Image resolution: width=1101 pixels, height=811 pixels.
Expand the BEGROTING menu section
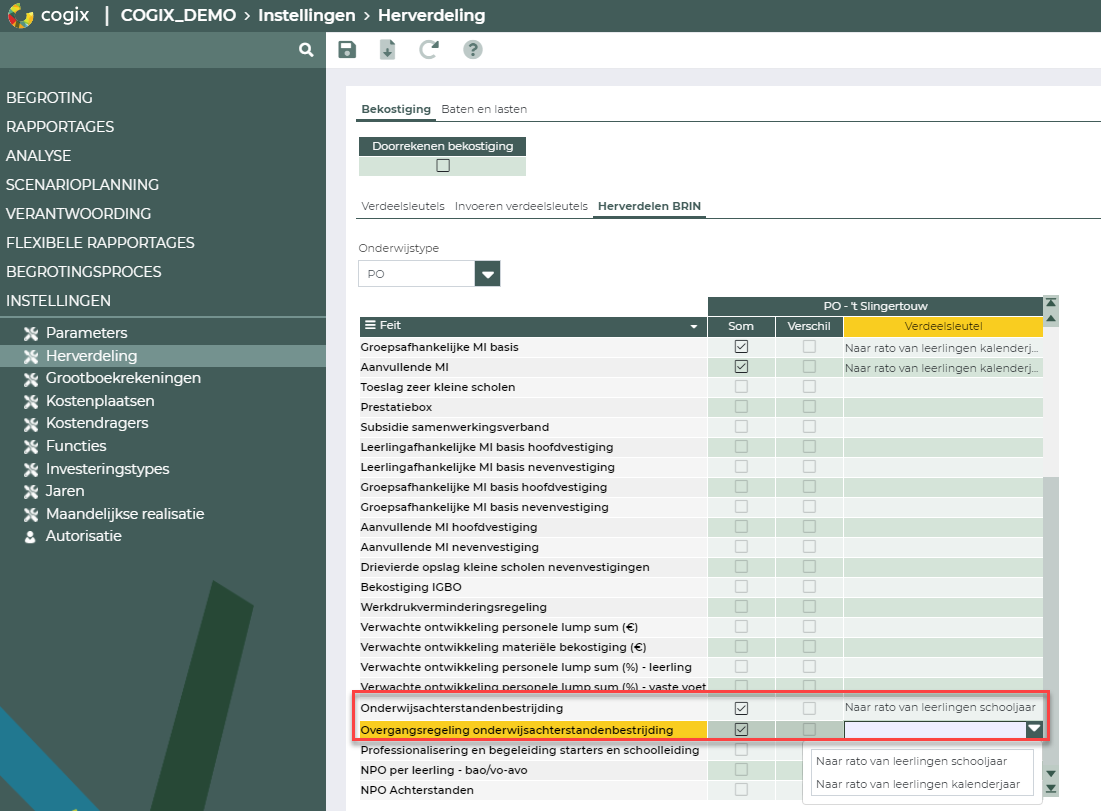(x=49, y=98)
